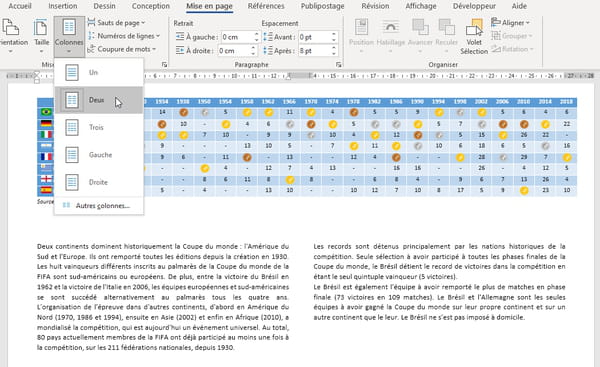600x367 pixels.
Task: Open the Aligner dropdown
Action: click(x=510, y=23)
